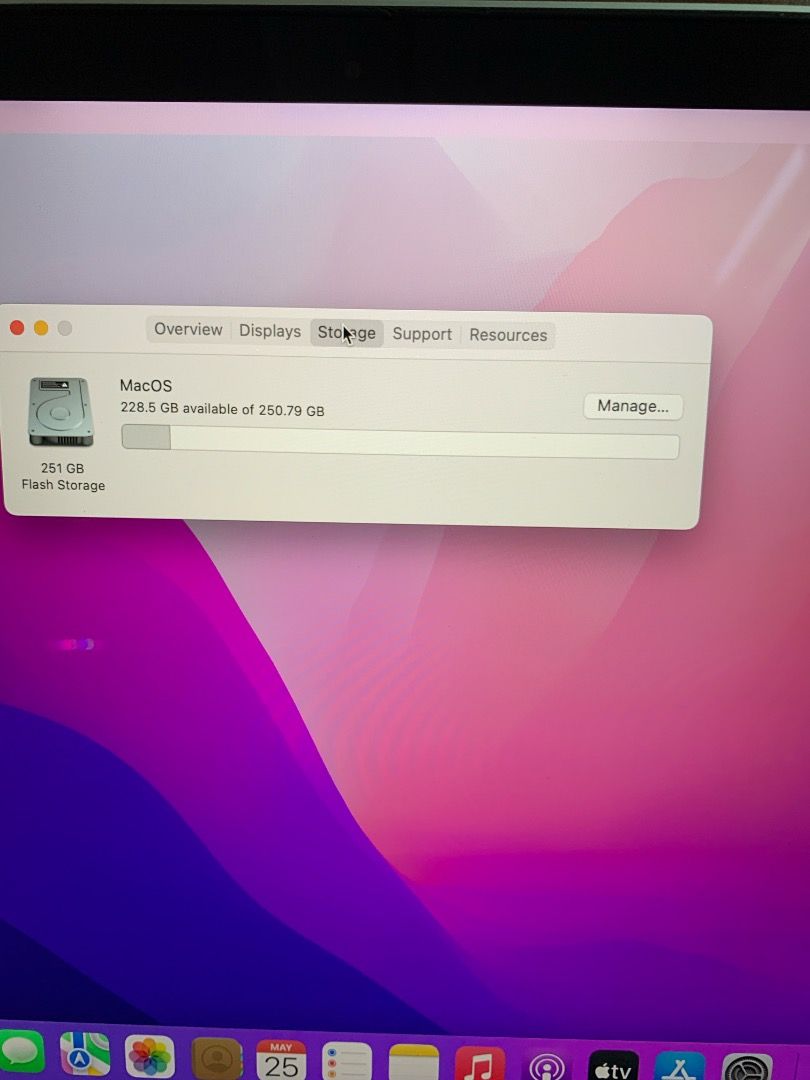Open the App Store from the Dock
Viewport: 810px width, 1080px height.
[680, 1066]
